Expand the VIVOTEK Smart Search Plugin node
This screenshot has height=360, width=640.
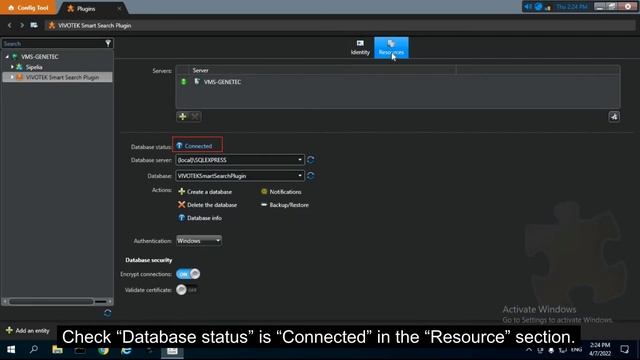pos(12,77)
